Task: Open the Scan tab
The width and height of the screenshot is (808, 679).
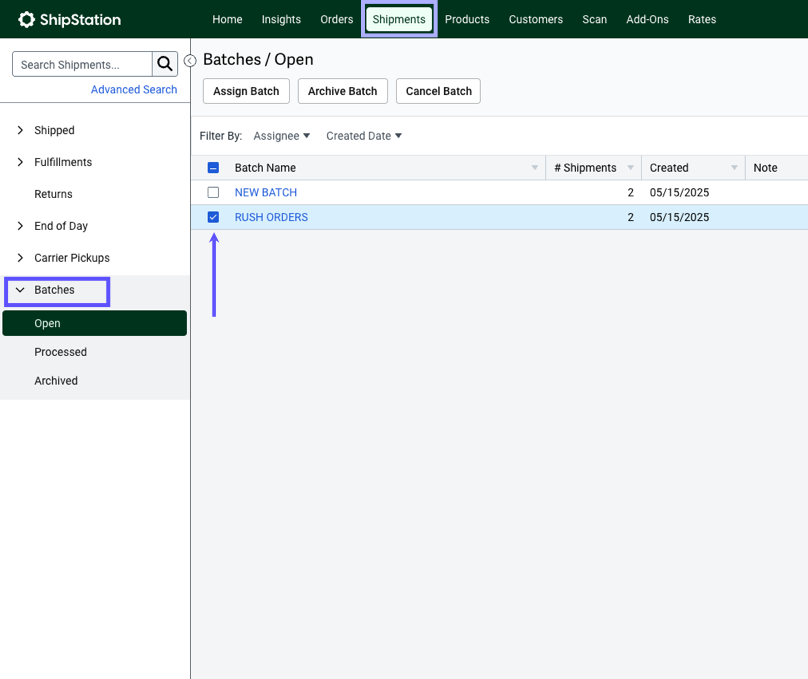Action: (595, 19)
